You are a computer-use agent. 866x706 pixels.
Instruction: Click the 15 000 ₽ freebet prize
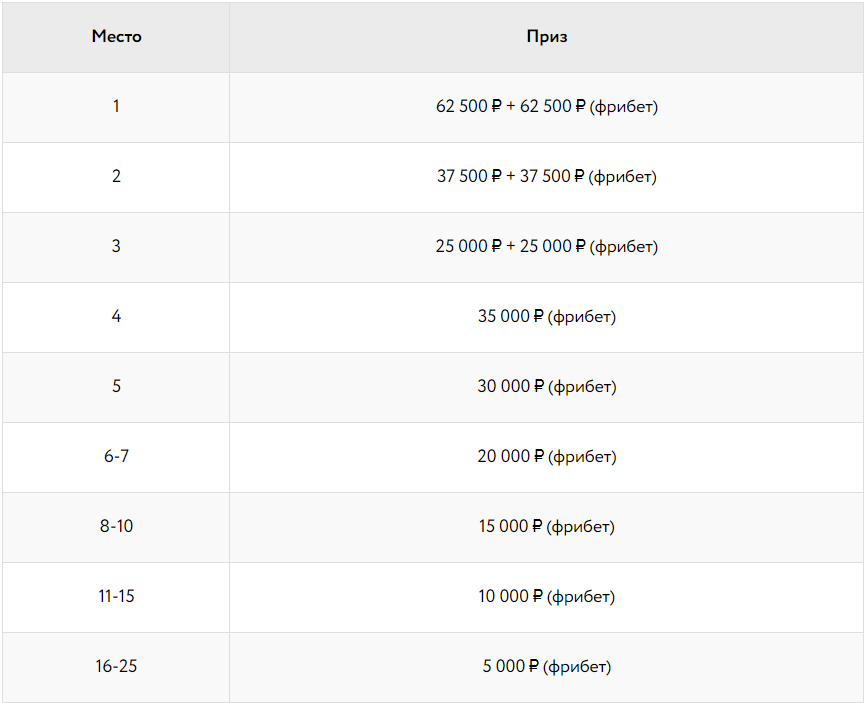(547, 526)
